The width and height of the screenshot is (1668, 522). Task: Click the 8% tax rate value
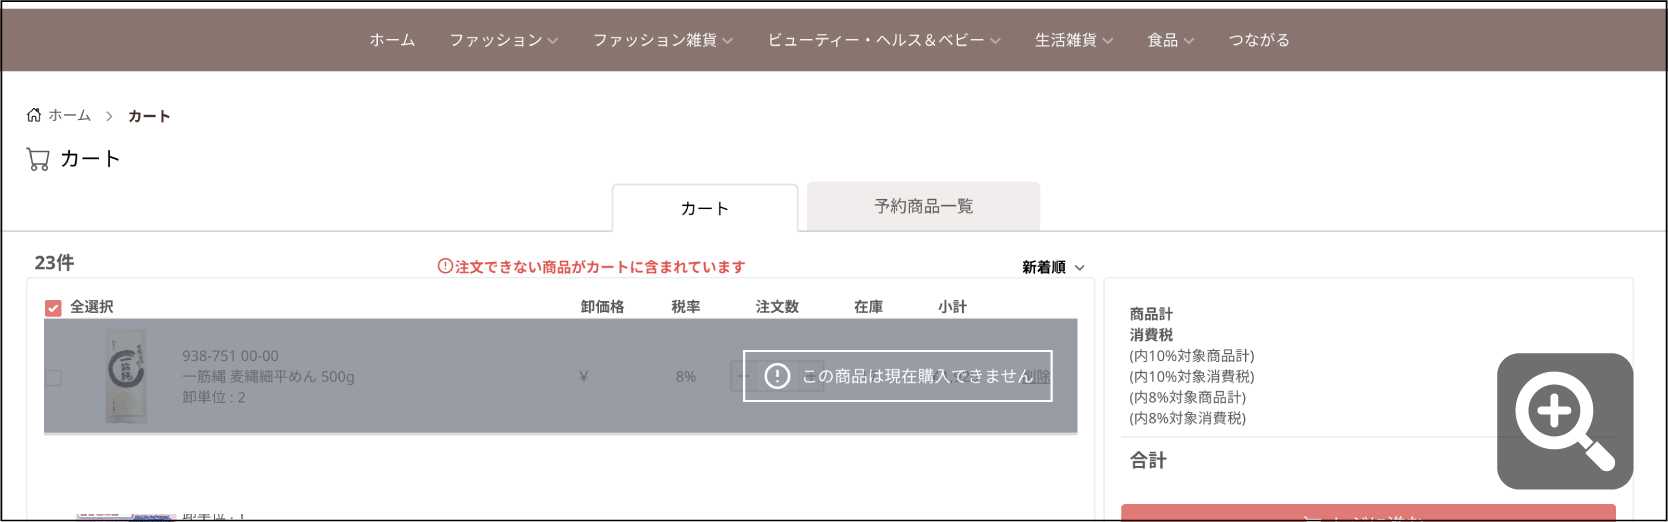pos(686,377)
